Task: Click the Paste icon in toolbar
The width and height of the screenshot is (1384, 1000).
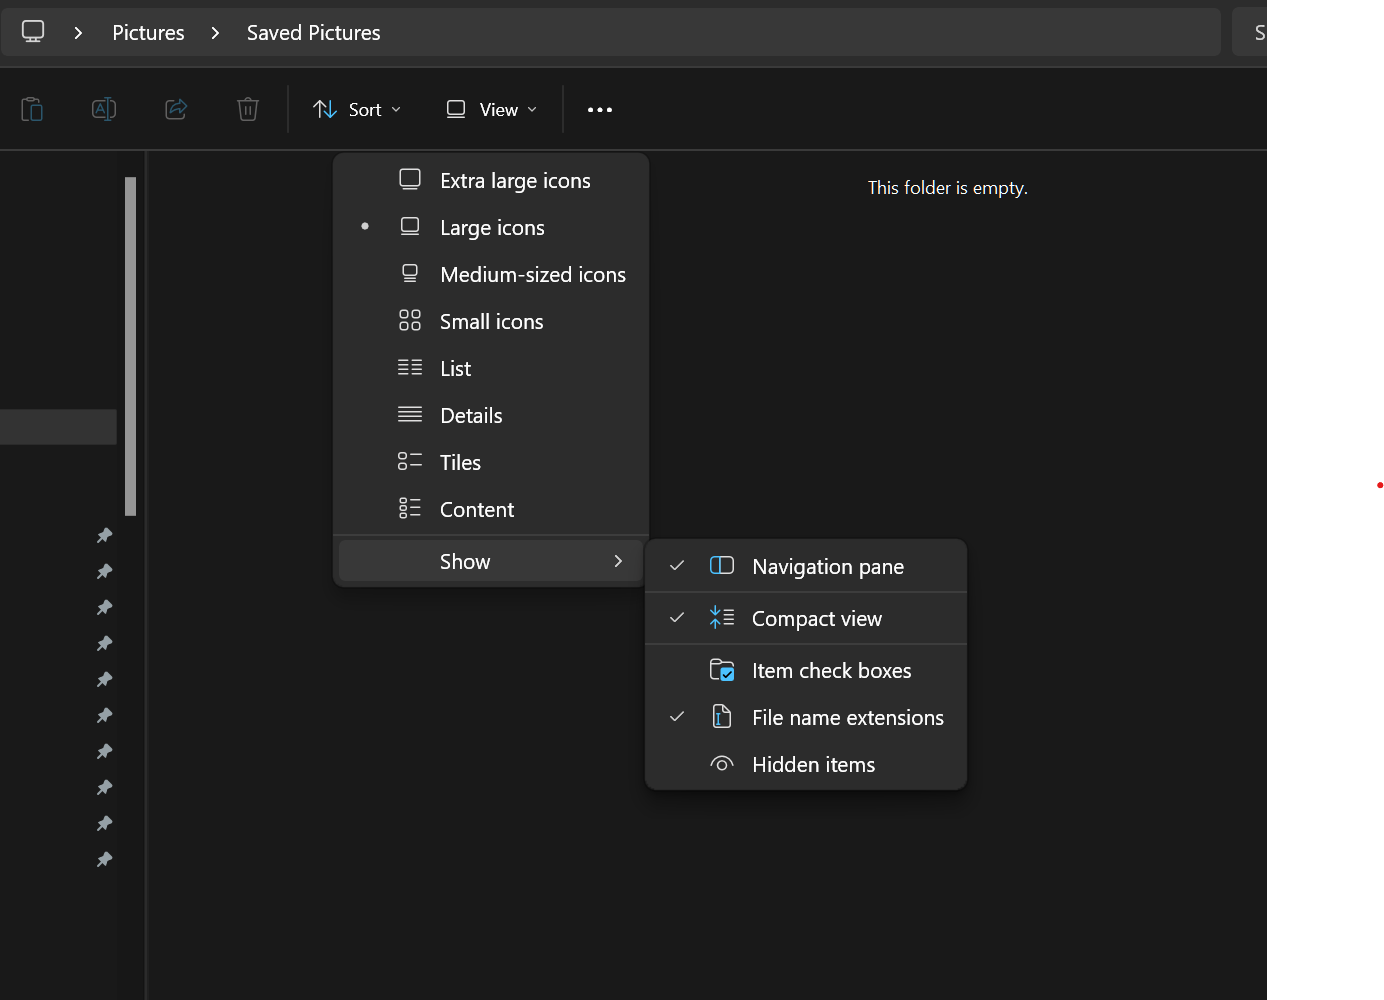Action: [x=32, y=109]
